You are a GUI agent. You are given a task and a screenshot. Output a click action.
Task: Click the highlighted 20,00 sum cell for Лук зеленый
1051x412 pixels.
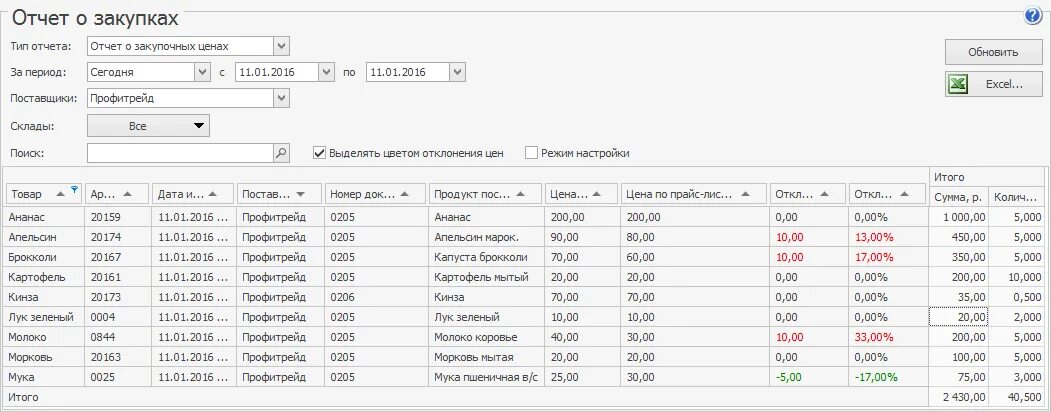(959, 318)
